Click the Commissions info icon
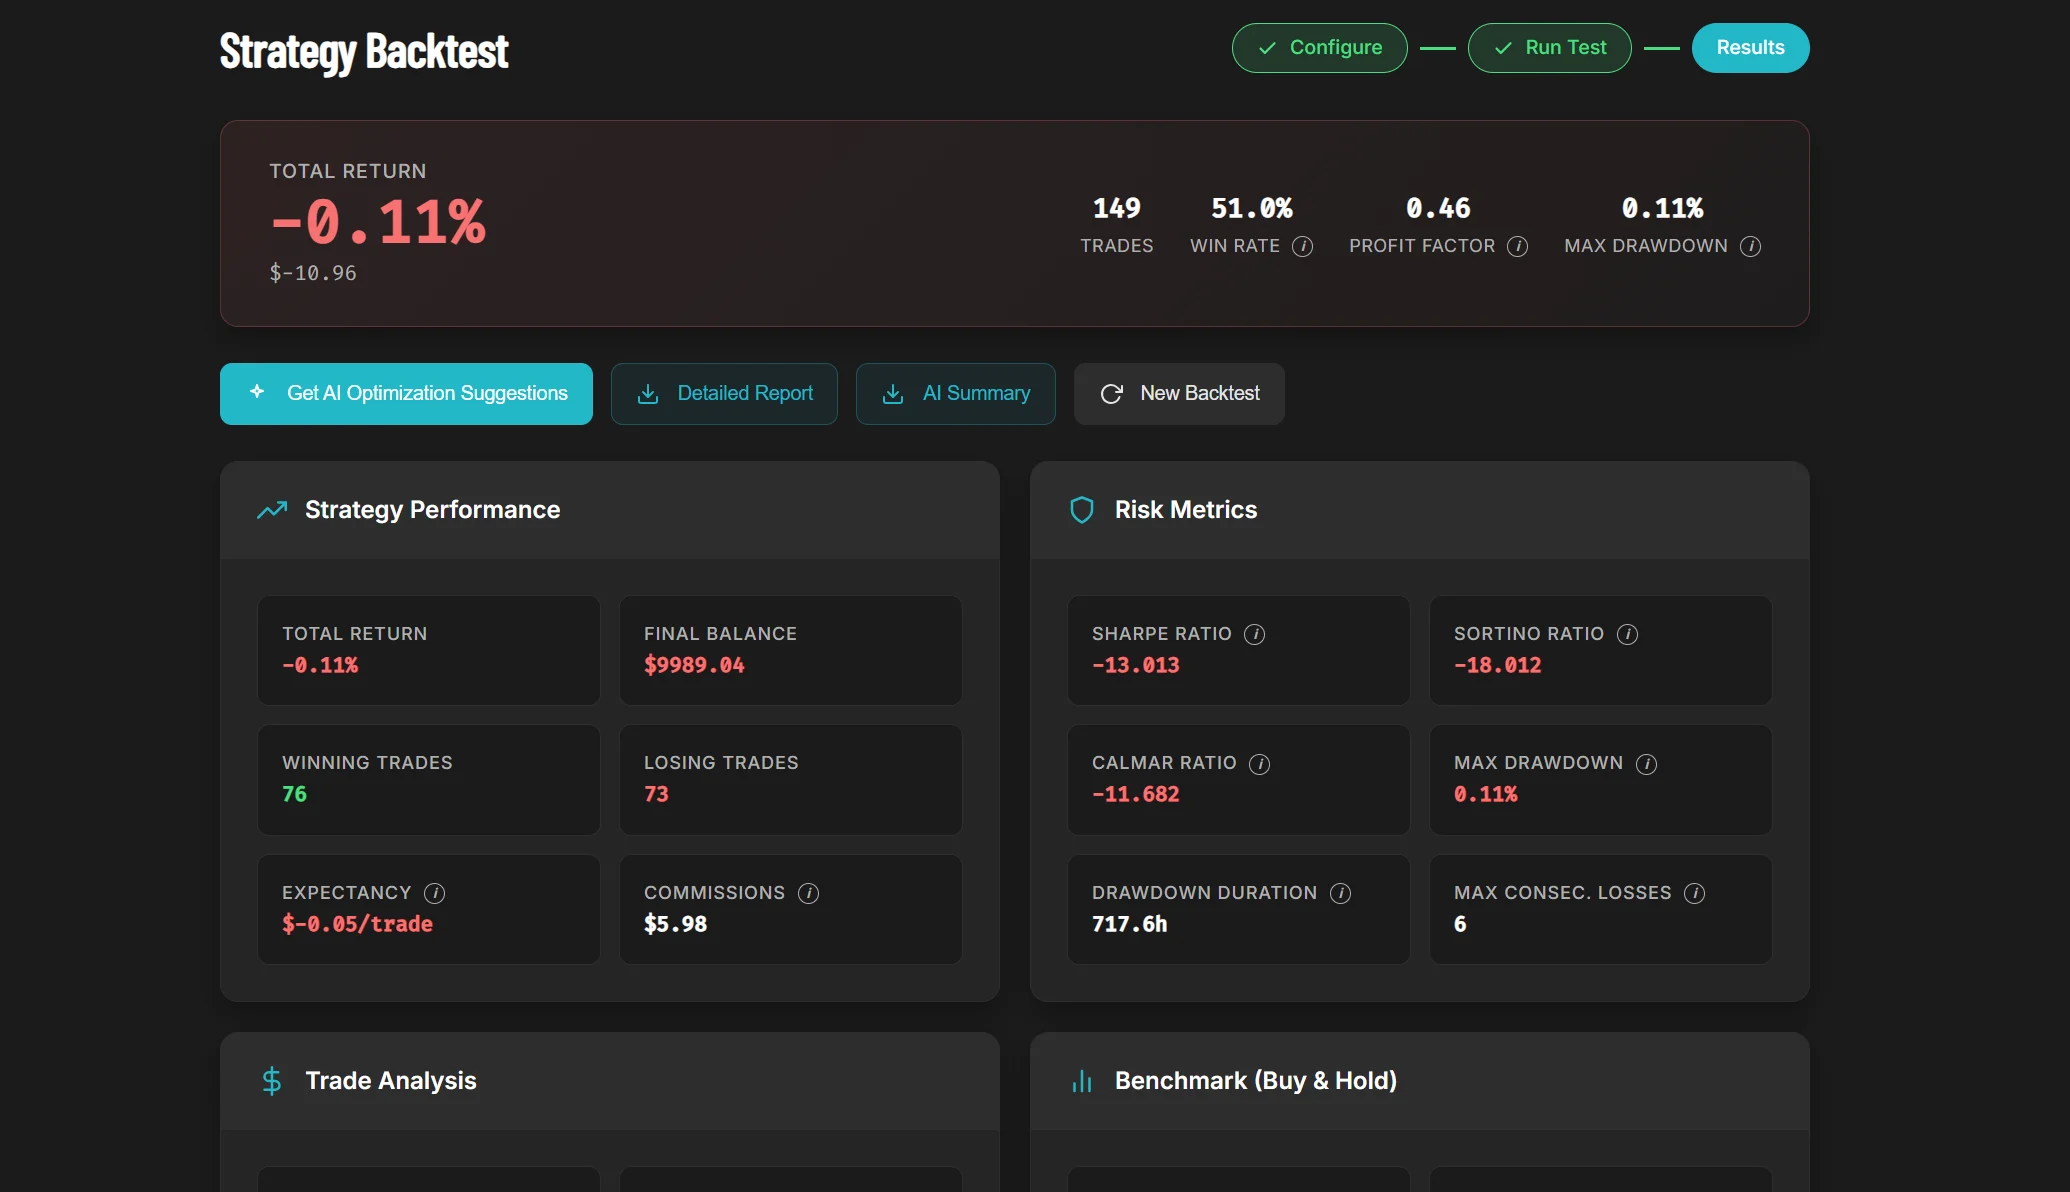 (808, 893)
